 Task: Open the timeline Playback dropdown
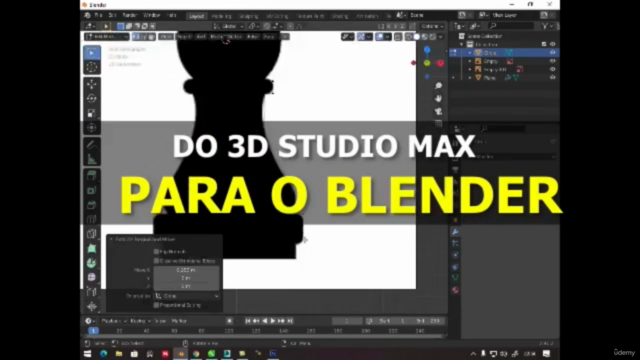[113, 321]
